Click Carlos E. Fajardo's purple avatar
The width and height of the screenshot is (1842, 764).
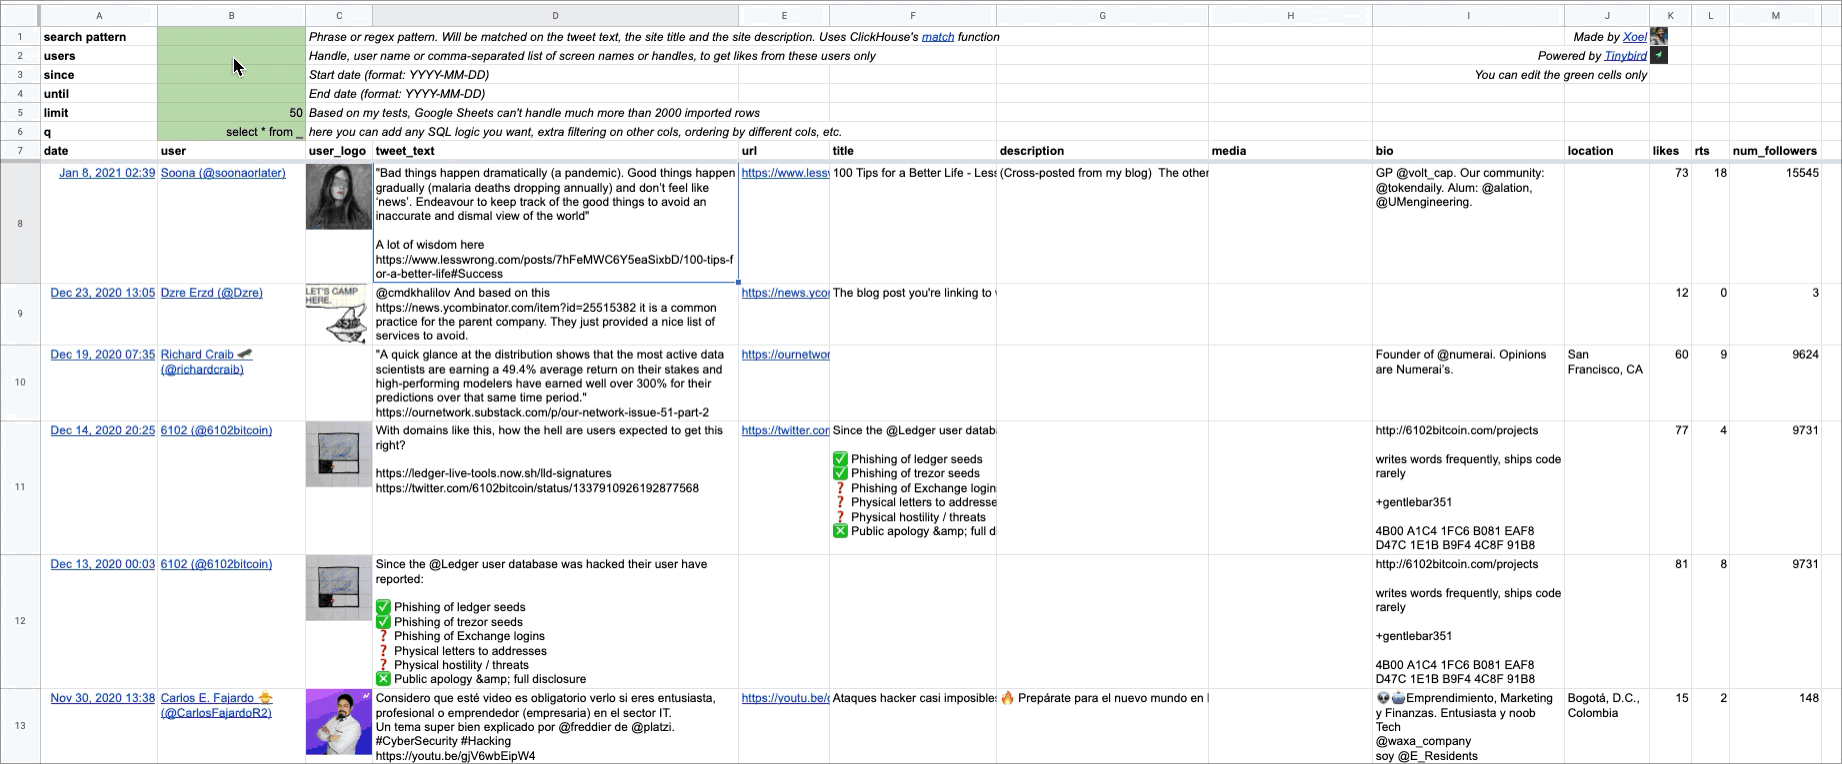339,722
